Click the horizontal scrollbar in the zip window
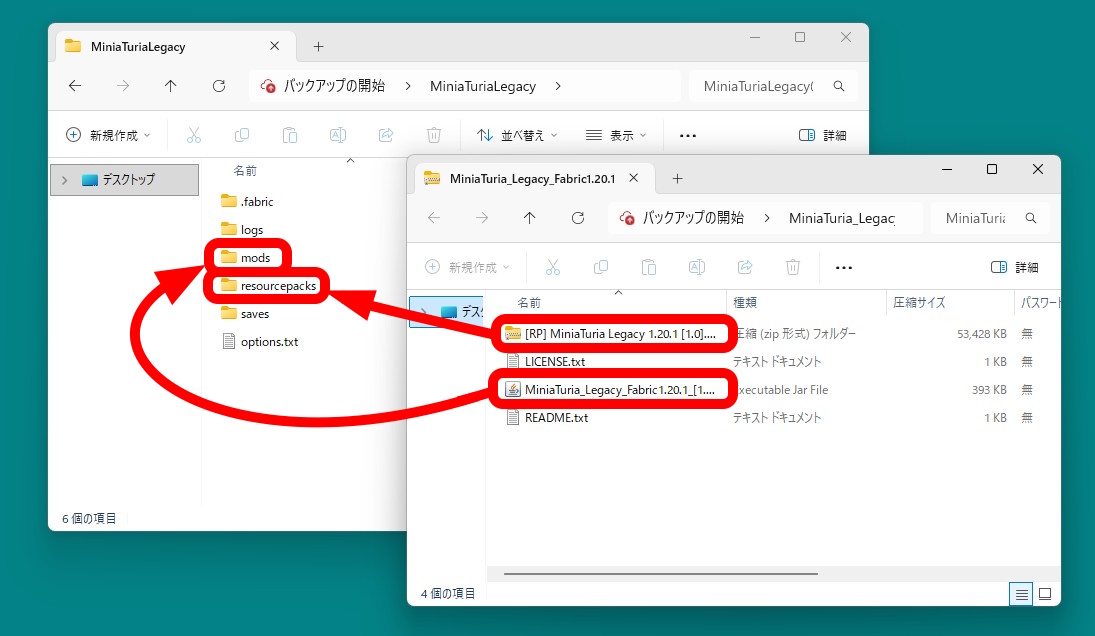 (661, 574)
